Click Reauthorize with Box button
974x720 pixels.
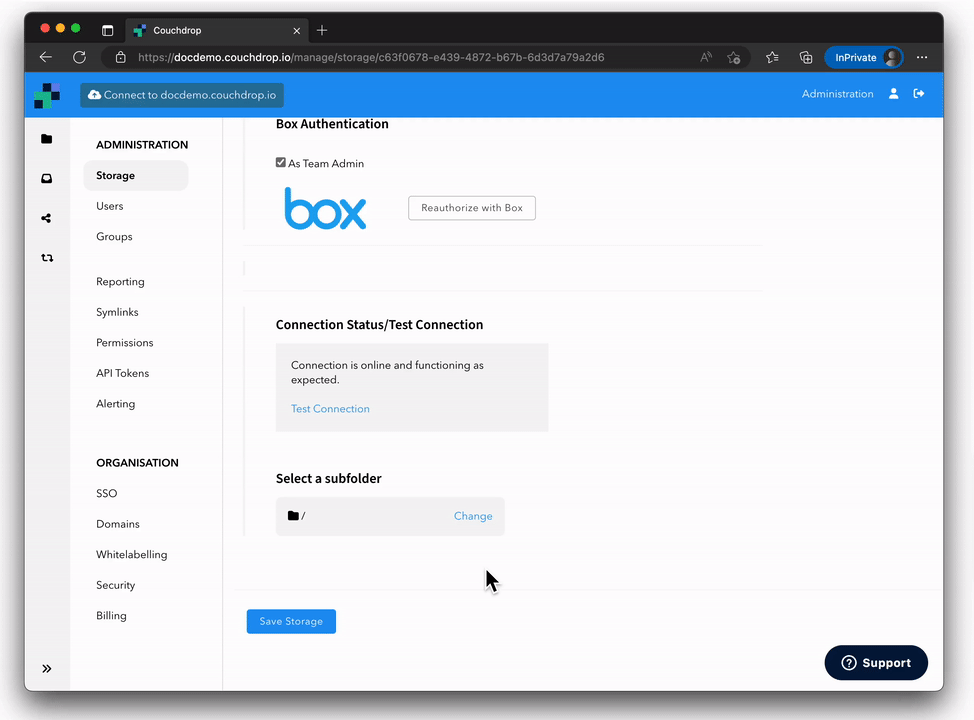pyautogui.click(x=472, y=208)
